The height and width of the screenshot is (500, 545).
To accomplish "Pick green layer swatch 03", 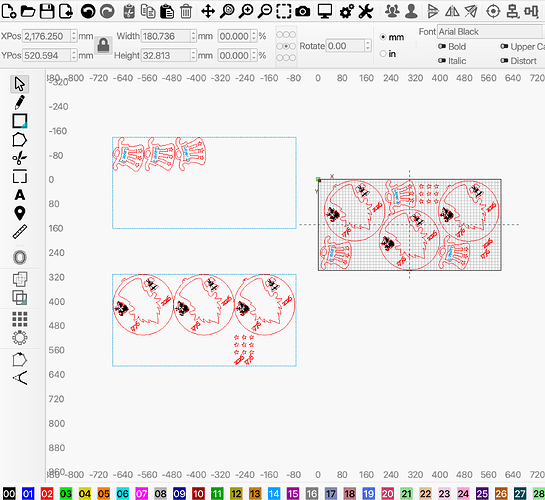I will [x=66, y=493].
